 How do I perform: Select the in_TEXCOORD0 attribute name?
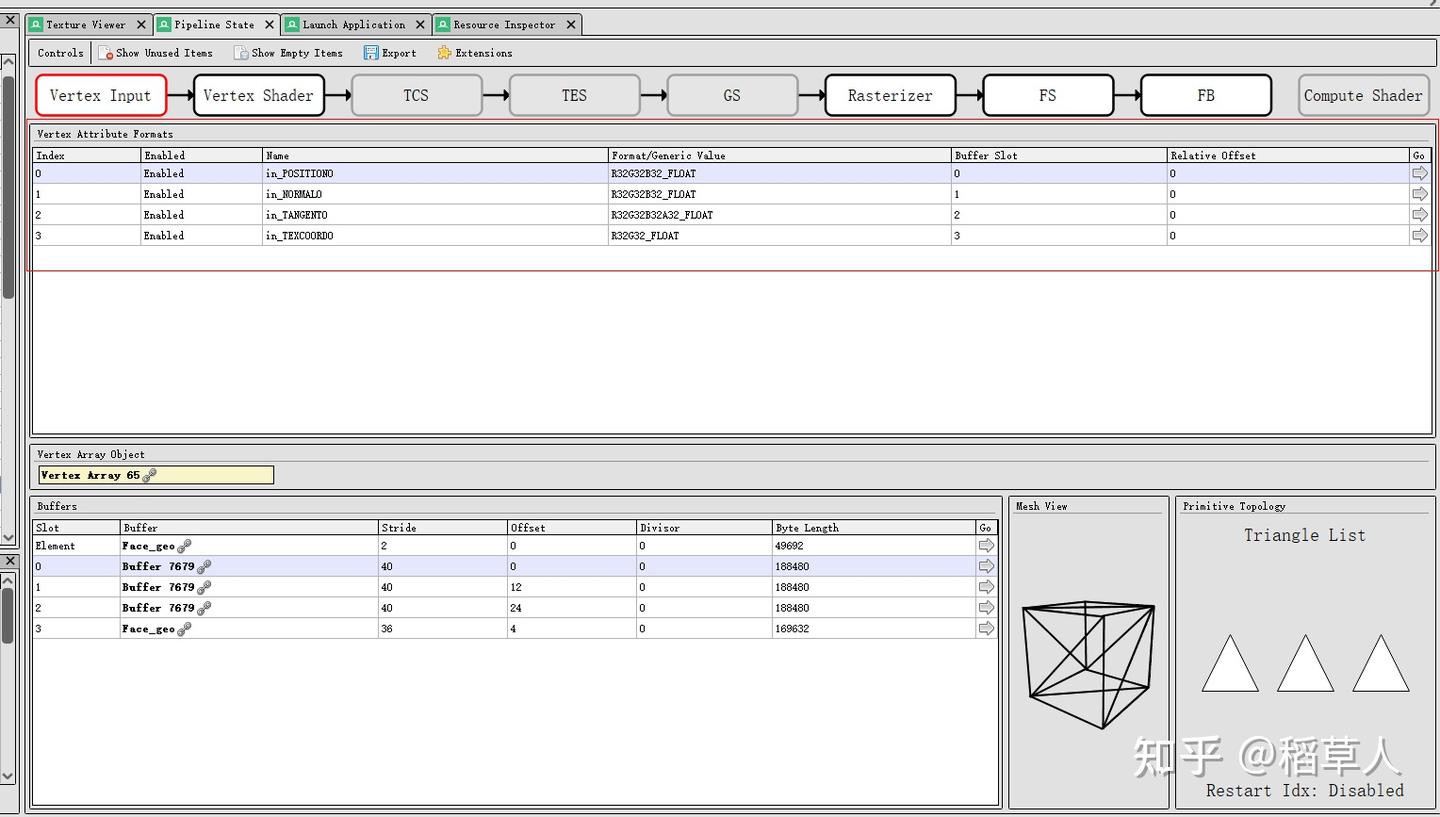click(x=299, y=236)
